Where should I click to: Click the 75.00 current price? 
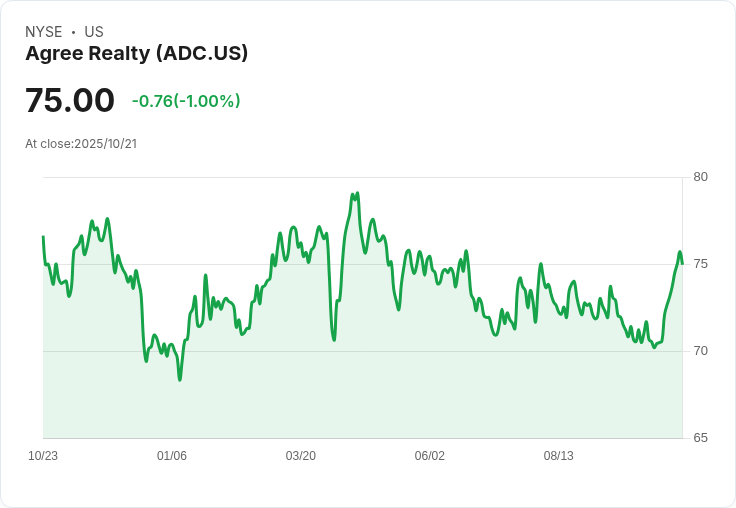[70, 100]
